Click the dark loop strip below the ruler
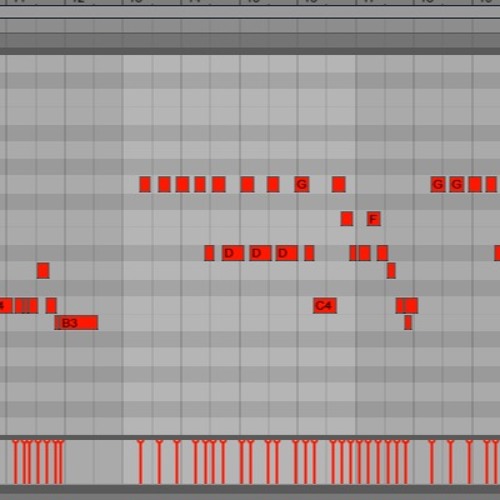This screenshot has height=500, width=500. click(x=250, y=40)
